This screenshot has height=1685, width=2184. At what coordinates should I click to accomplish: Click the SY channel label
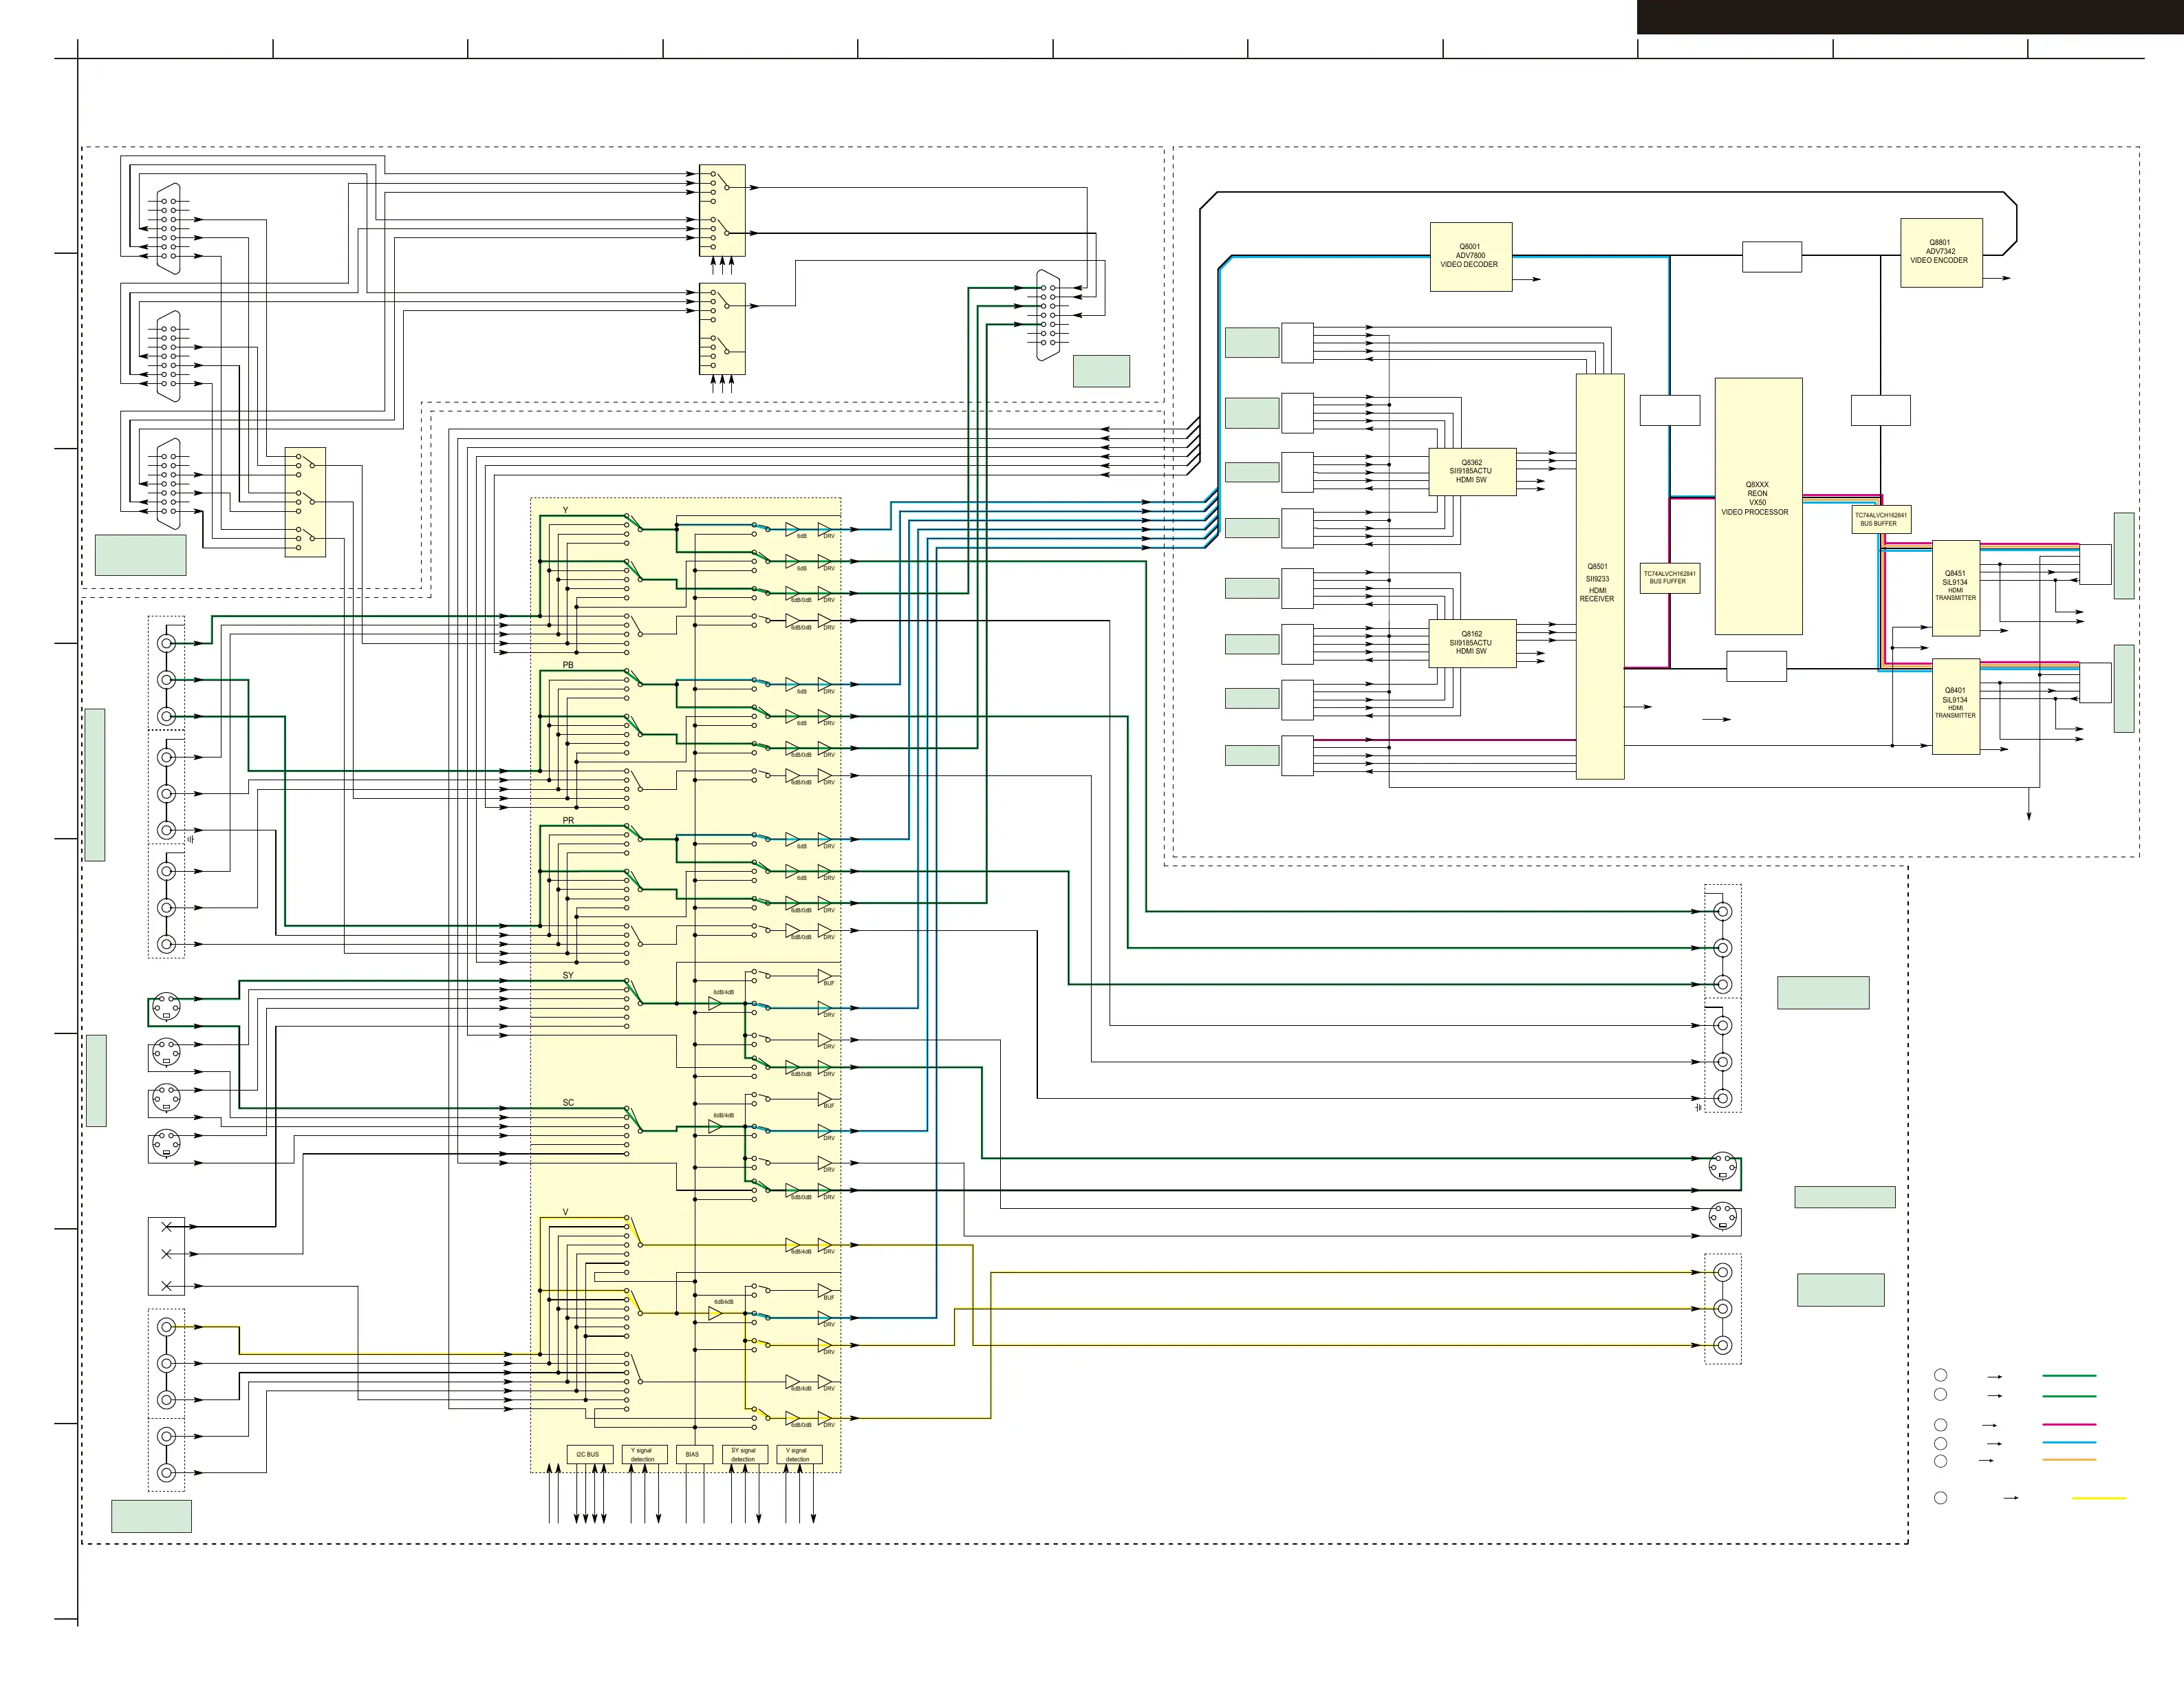pyautogui.click(x=568, y=975)
